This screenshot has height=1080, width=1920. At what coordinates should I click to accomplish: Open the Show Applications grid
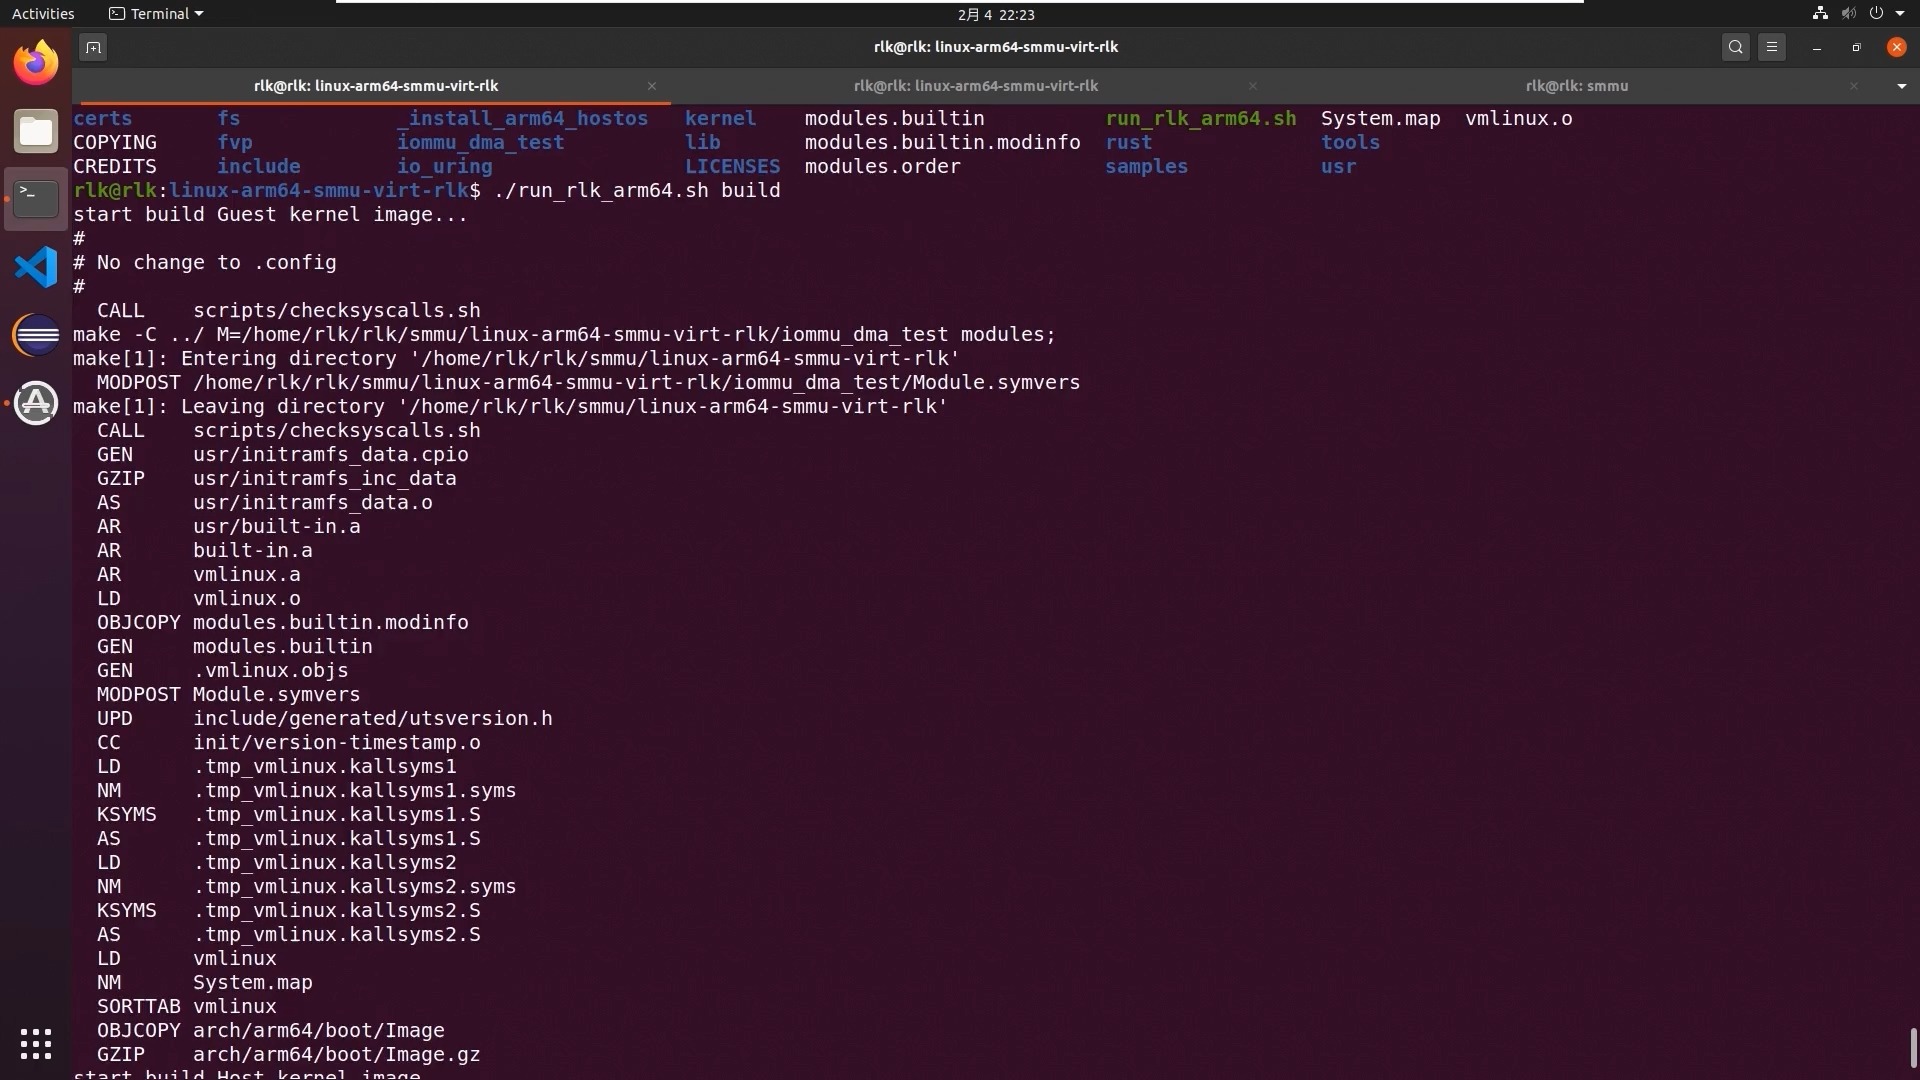[x=35, y=1044]
